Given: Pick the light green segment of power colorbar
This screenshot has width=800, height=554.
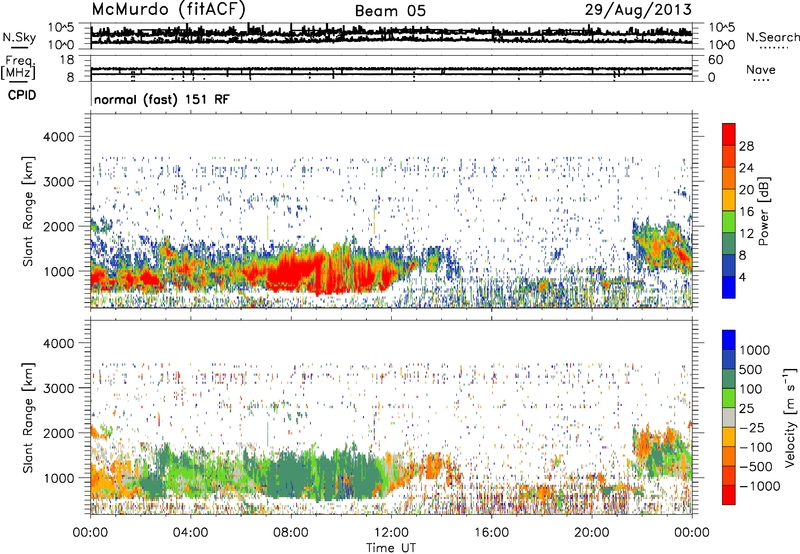Looking at the screenshot, I should (x=729, y=222).
